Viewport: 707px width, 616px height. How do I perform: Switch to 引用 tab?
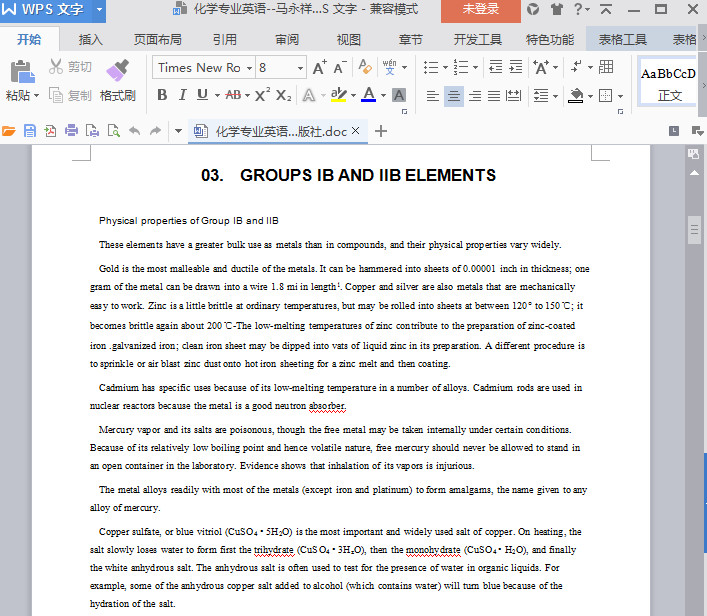[225, 40]
